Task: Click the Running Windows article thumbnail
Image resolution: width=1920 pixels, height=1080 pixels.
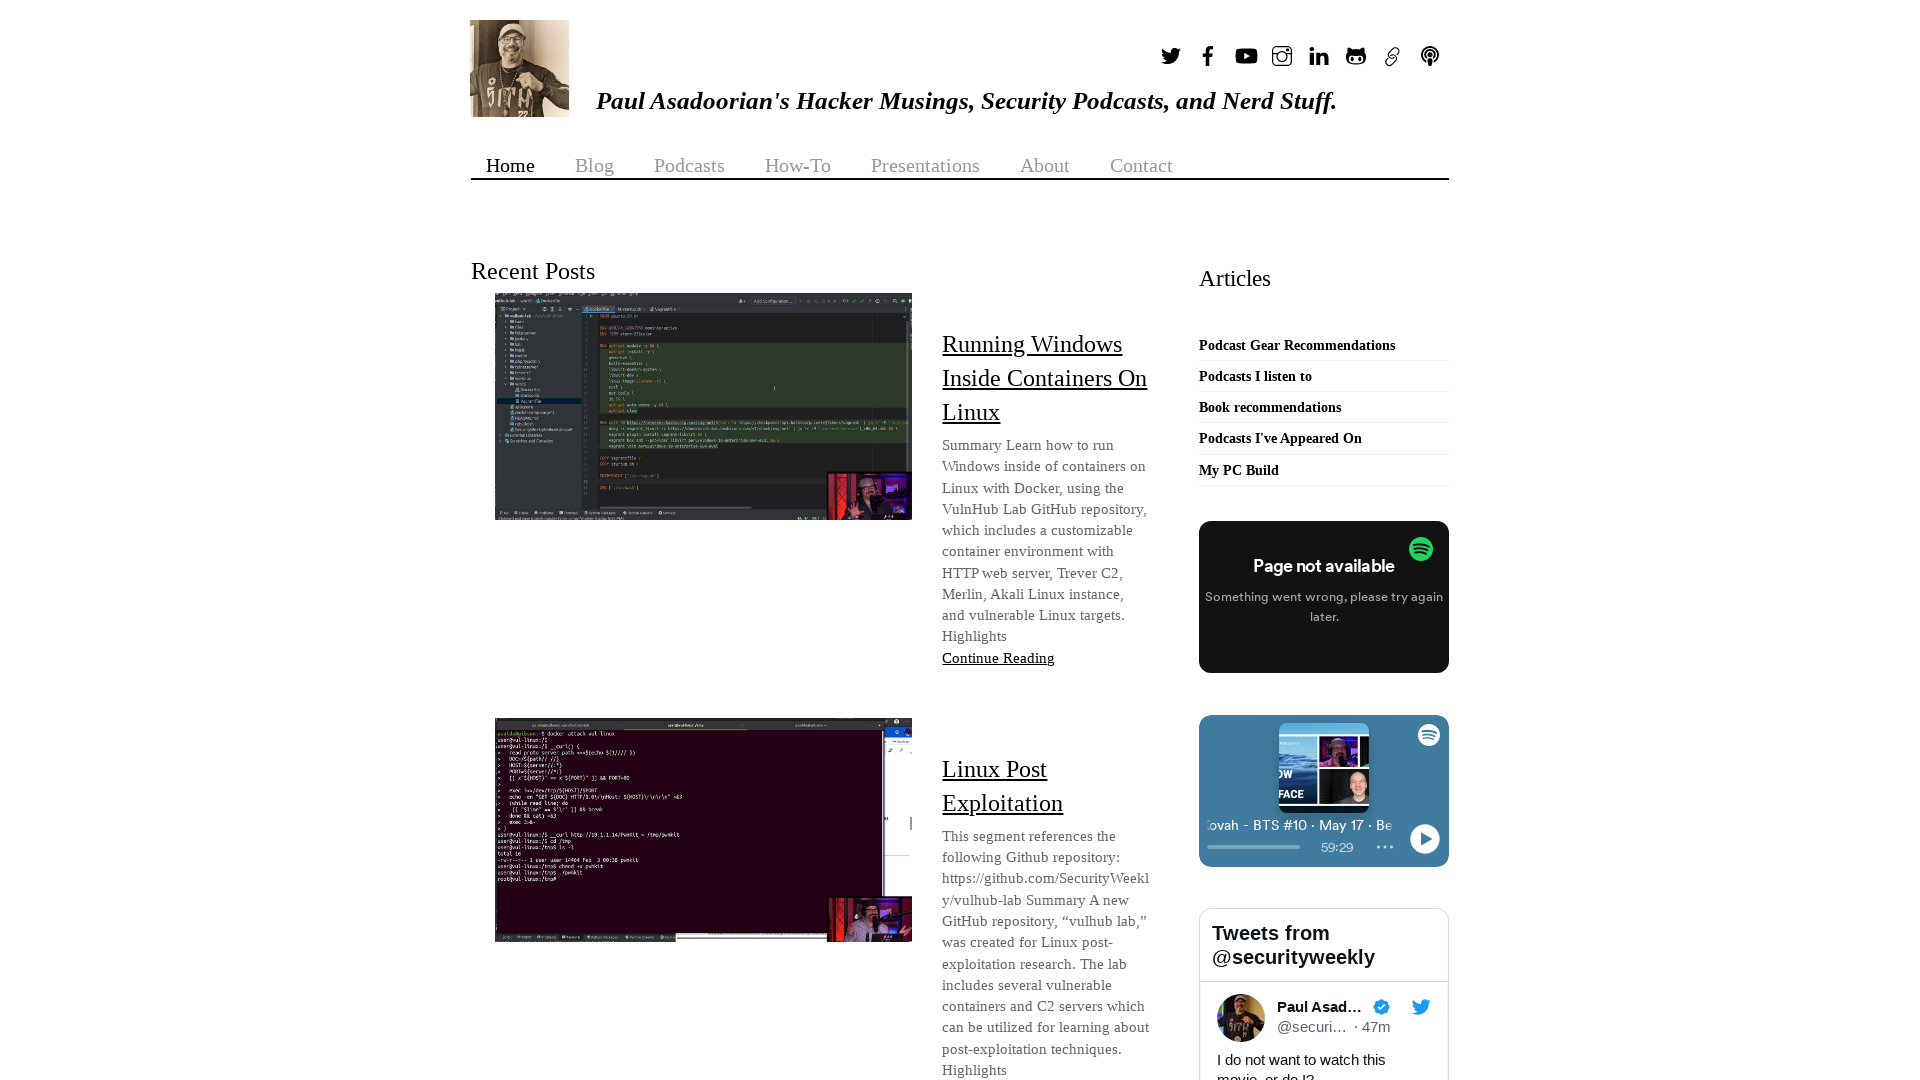Action: pos(703,406)
